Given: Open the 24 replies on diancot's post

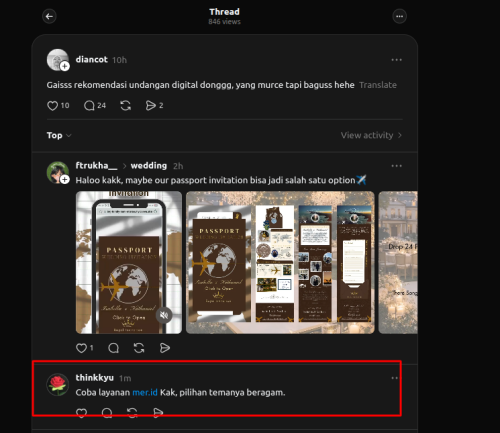Looking at the screenshot, I should coord(95,106).
